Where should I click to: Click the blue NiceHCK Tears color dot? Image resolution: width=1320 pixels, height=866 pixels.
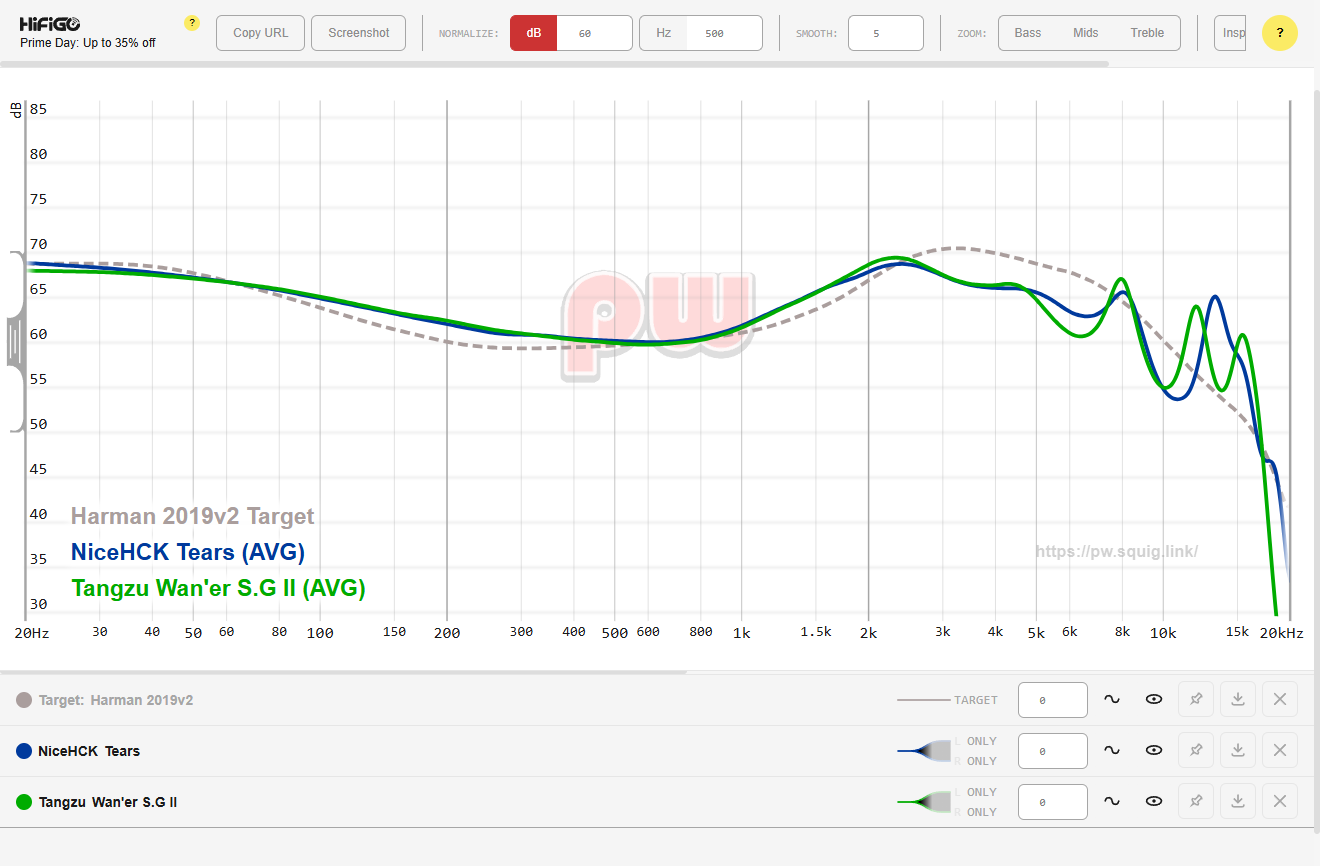coord(24,751)
